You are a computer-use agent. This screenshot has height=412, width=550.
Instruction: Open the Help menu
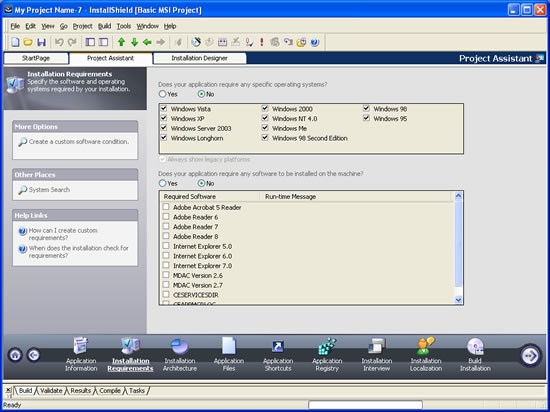170,26
